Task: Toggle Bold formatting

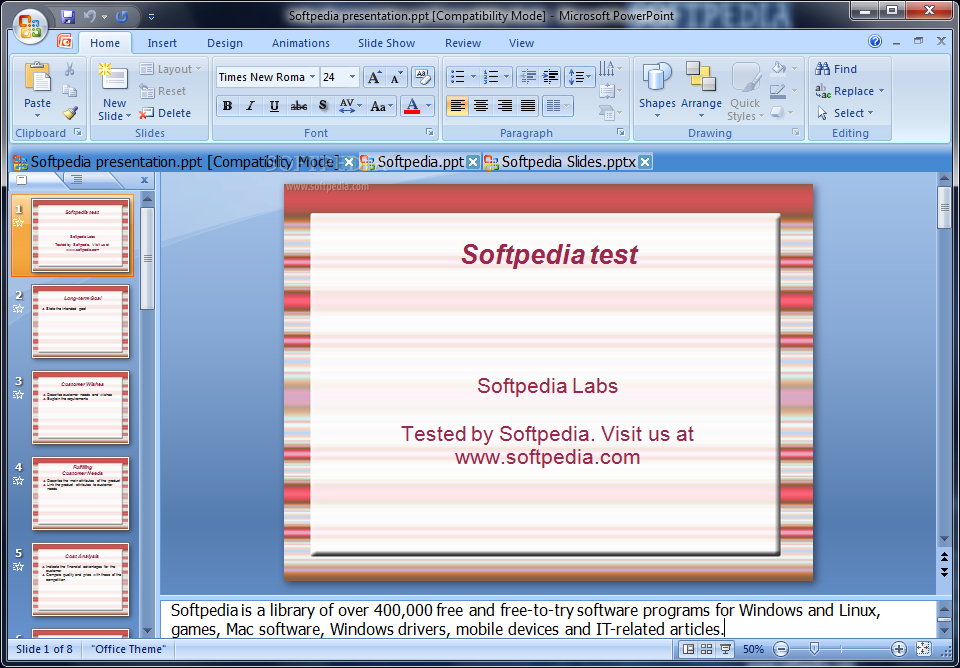Action: [x=227, y=106]
